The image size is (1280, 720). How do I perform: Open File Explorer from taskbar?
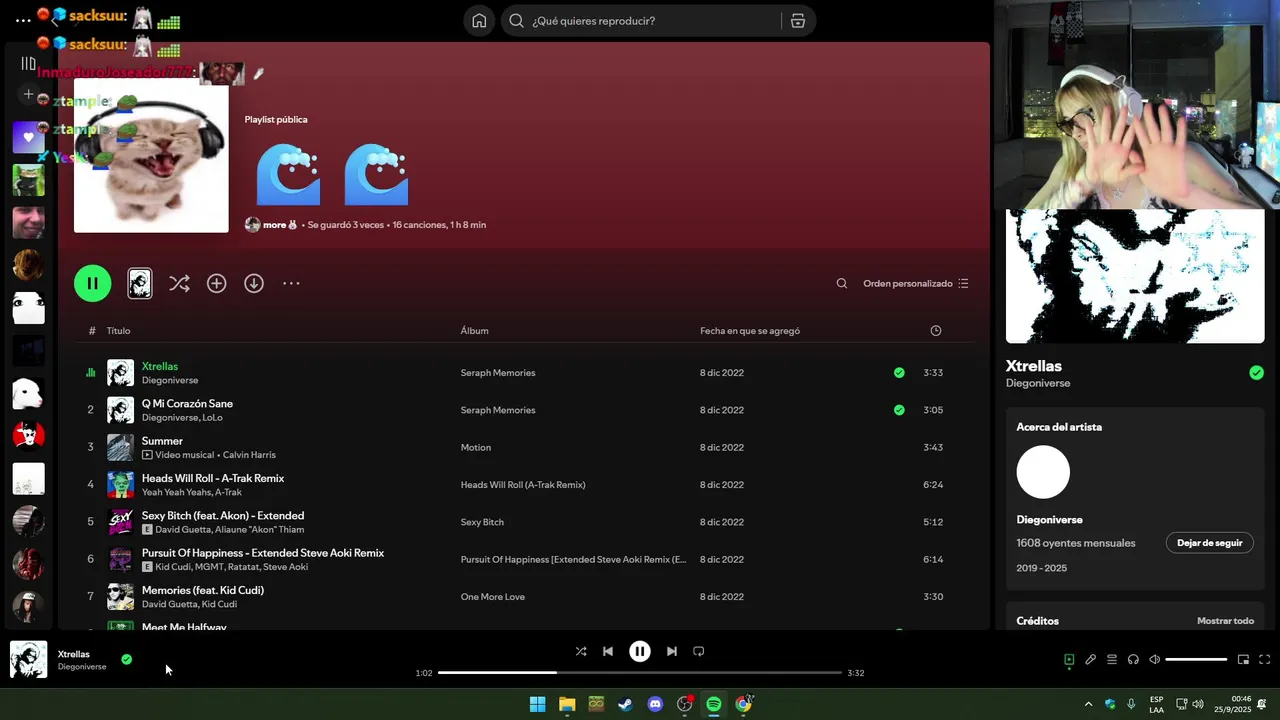tap(567, 704)
